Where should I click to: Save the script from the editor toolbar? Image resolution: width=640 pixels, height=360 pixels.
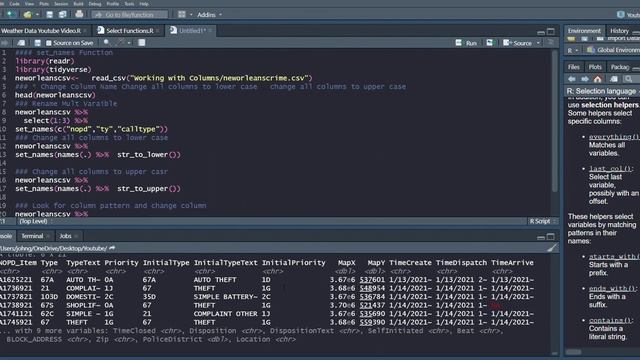38,43
